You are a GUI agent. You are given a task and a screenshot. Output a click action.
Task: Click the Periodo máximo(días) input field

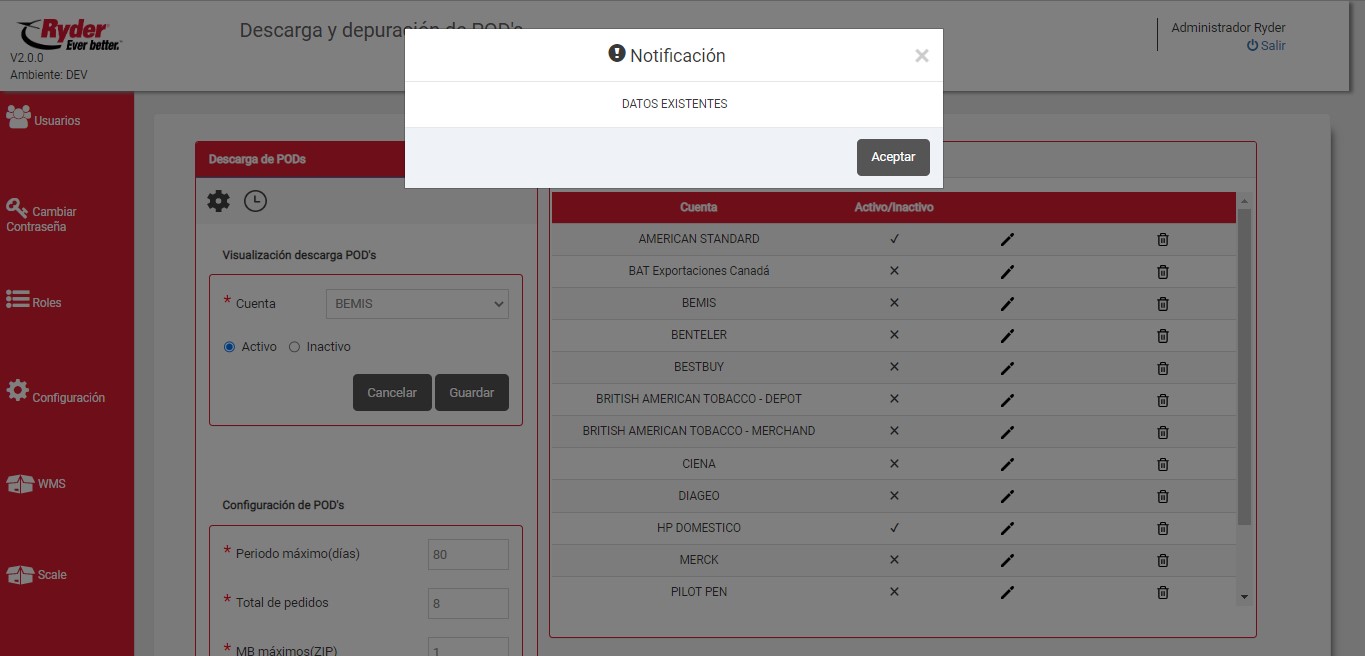[x=468, y=554]
